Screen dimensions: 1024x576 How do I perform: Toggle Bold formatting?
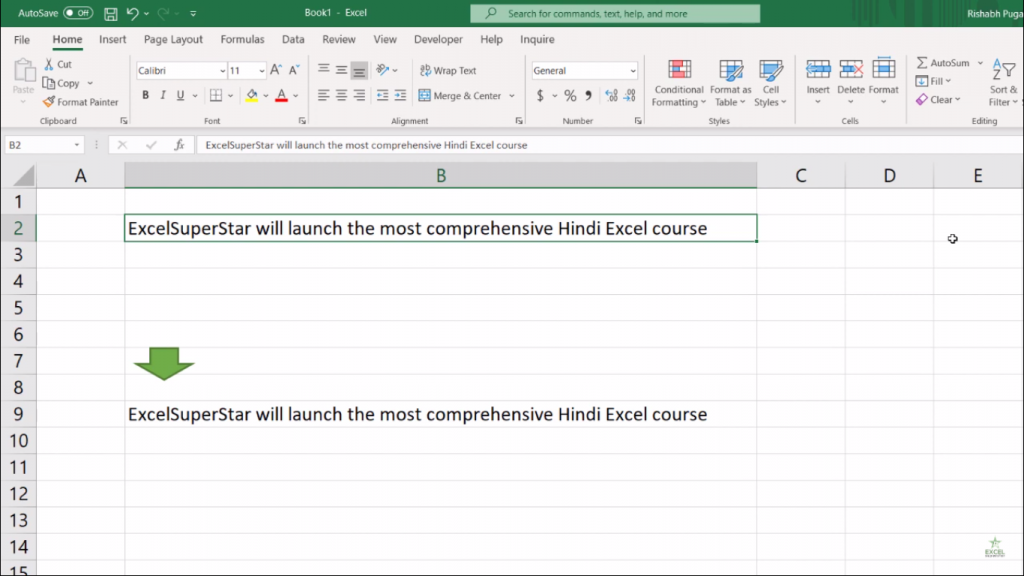(x=145, y=96)
